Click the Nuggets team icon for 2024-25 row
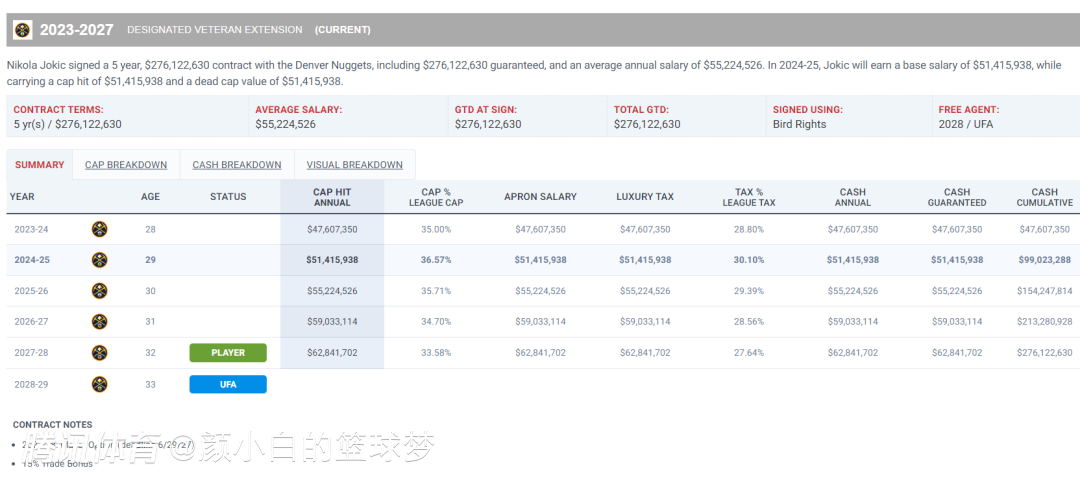 (x=100, y=260)
